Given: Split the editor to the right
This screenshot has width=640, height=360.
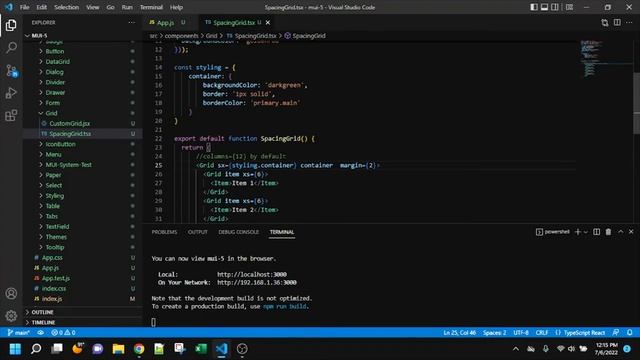Looking at the screenshot, I should click(617, 22).
